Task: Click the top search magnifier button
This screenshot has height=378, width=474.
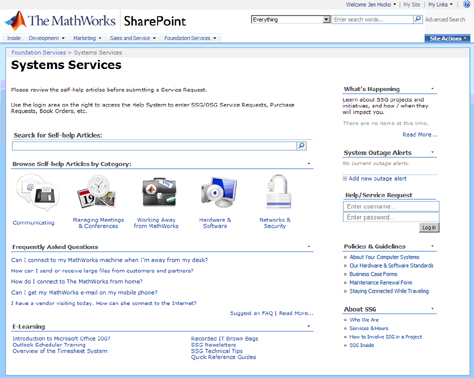Action: tap(418, 19)
